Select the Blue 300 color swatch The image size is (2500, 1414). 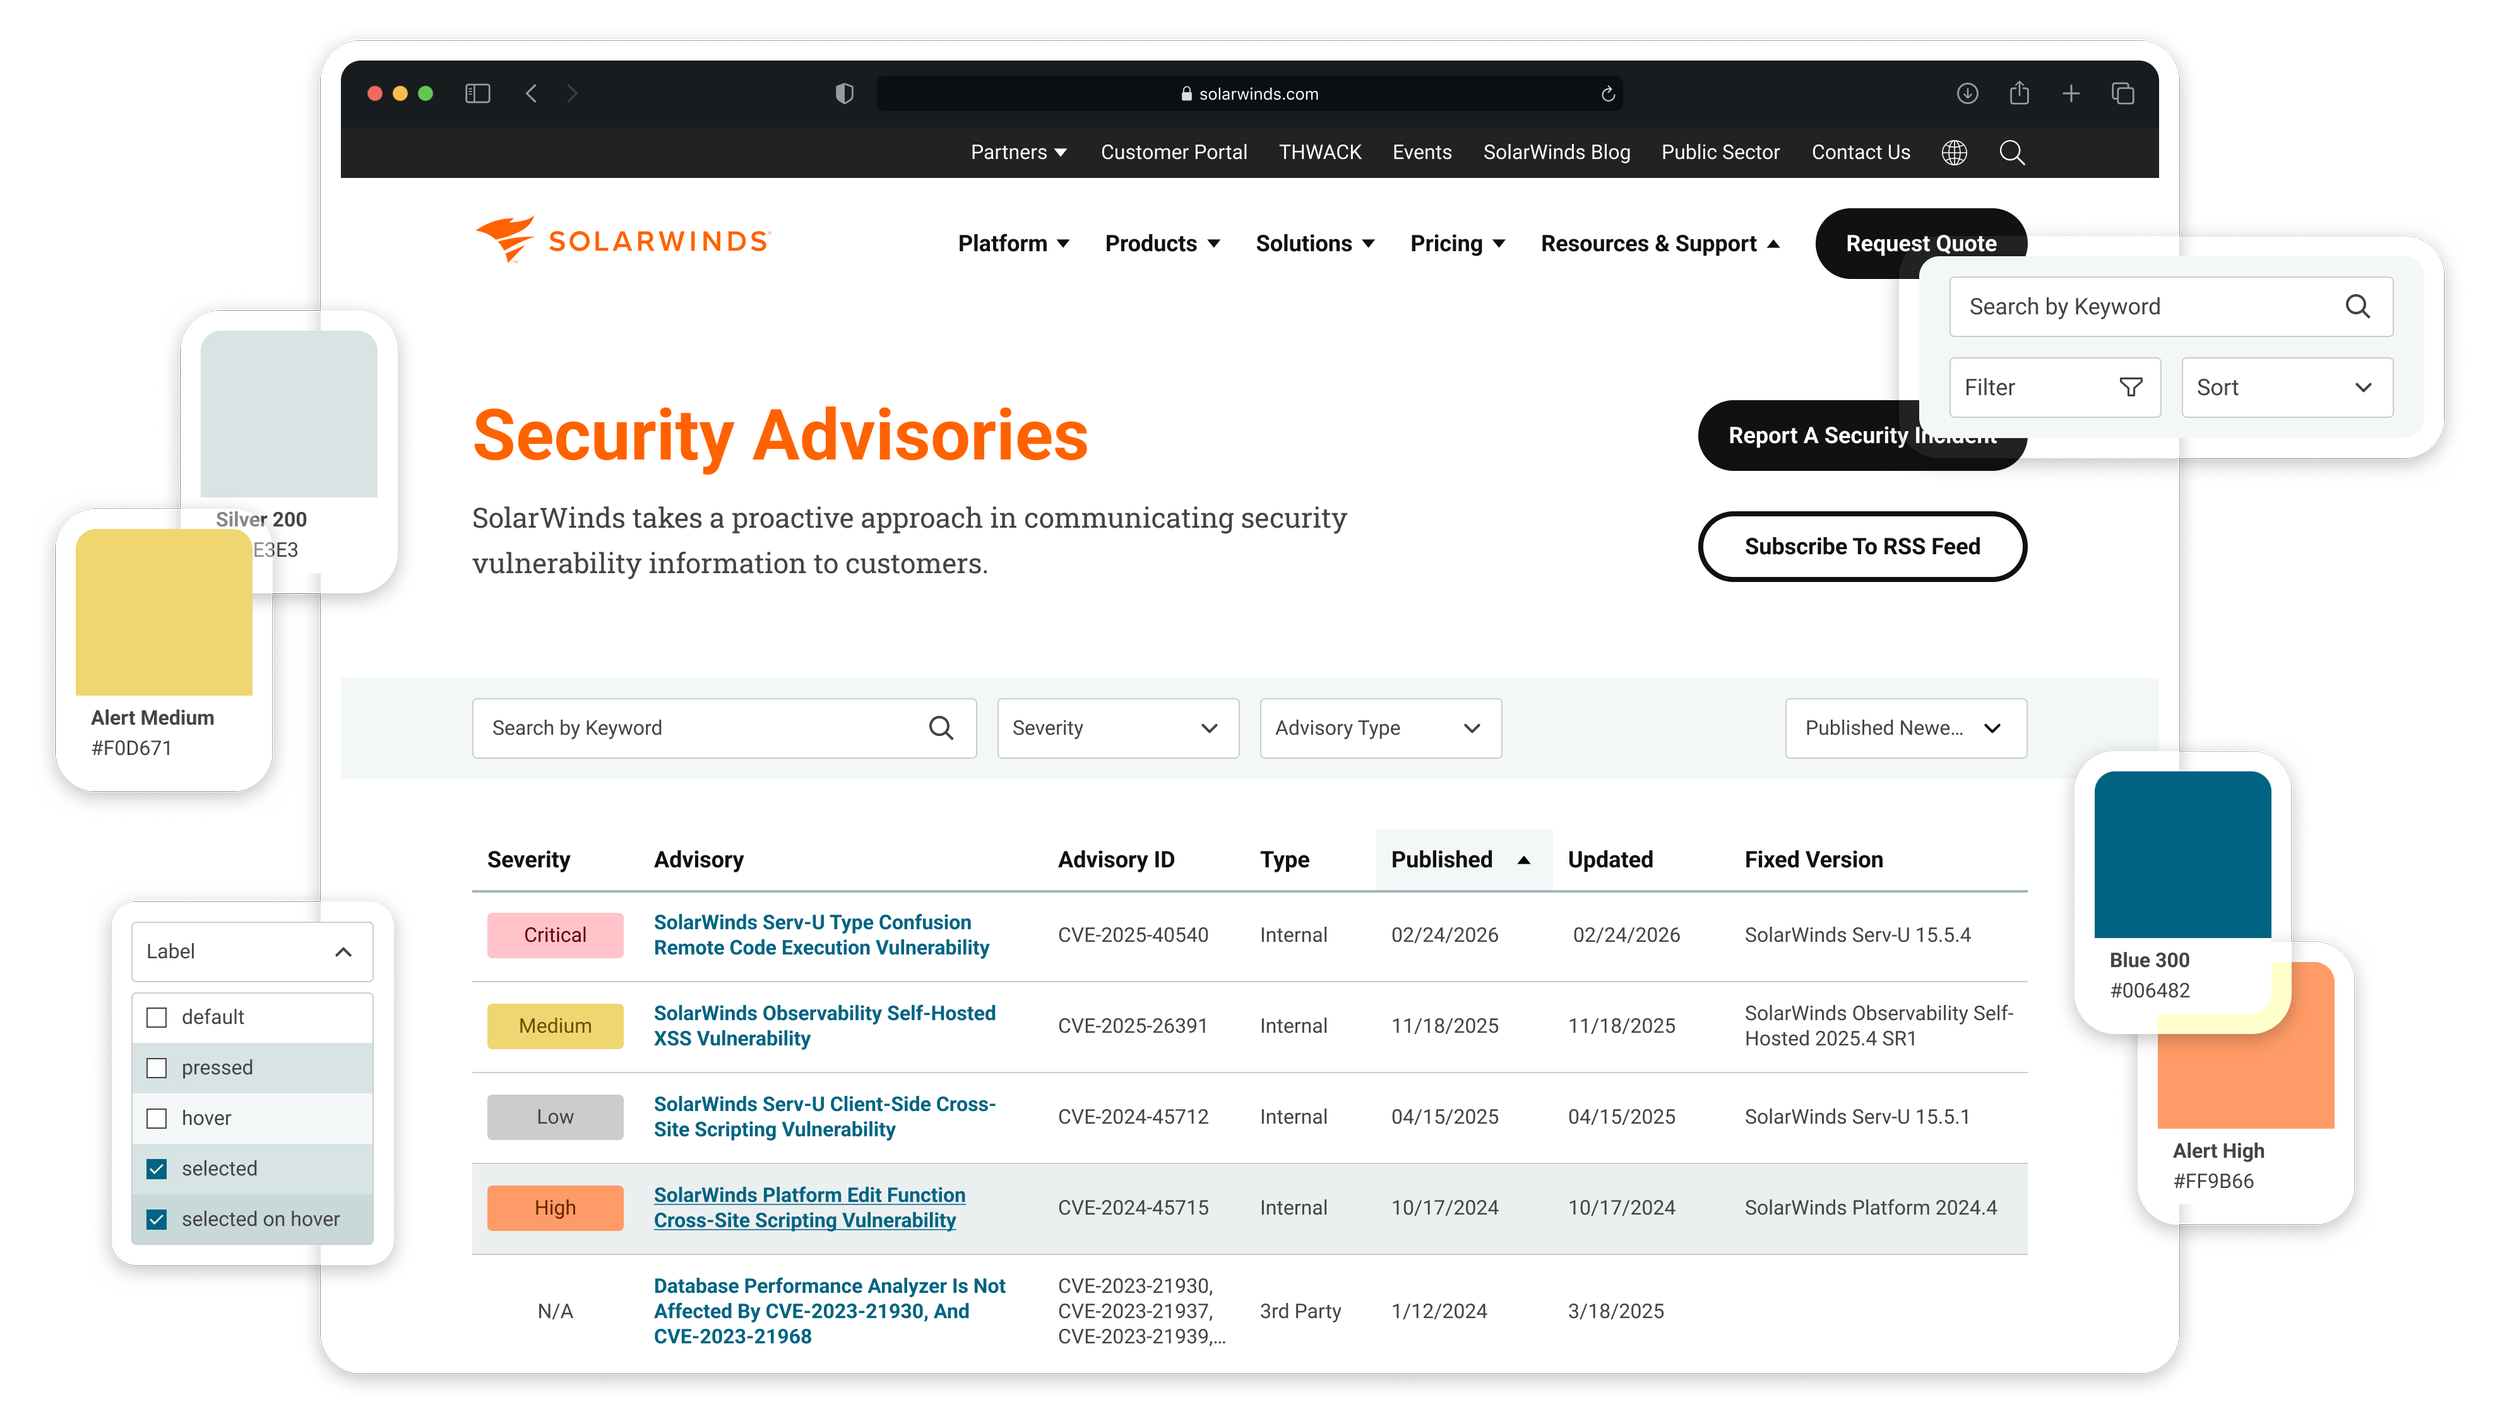2182,854
